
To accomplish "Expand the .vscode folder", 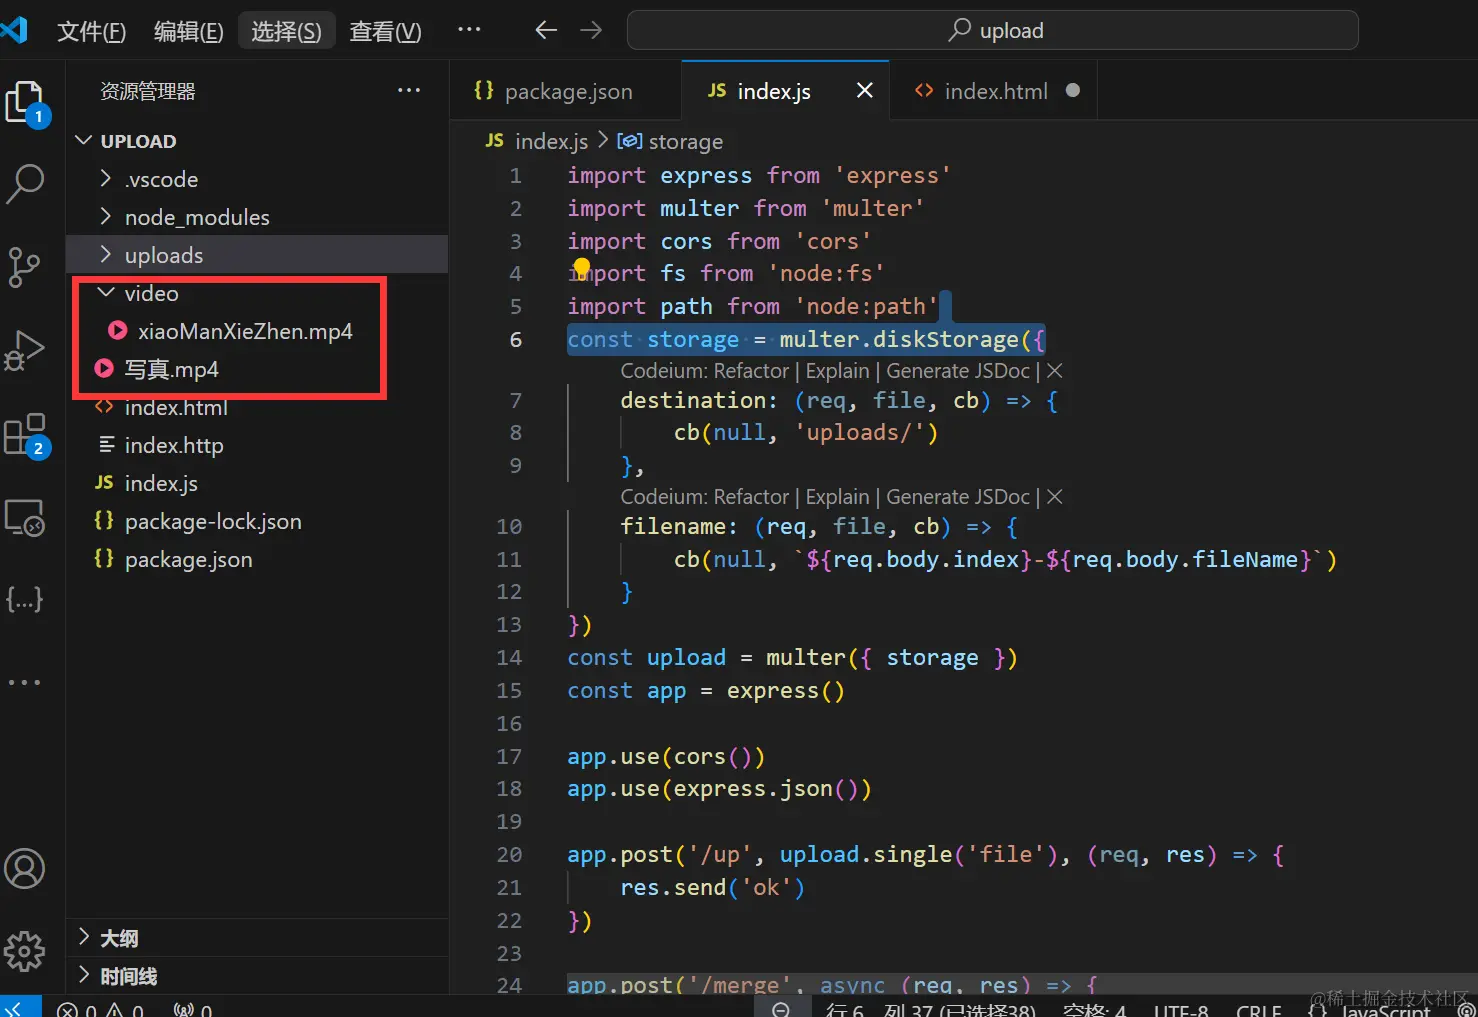I will [x=257, y=179].
